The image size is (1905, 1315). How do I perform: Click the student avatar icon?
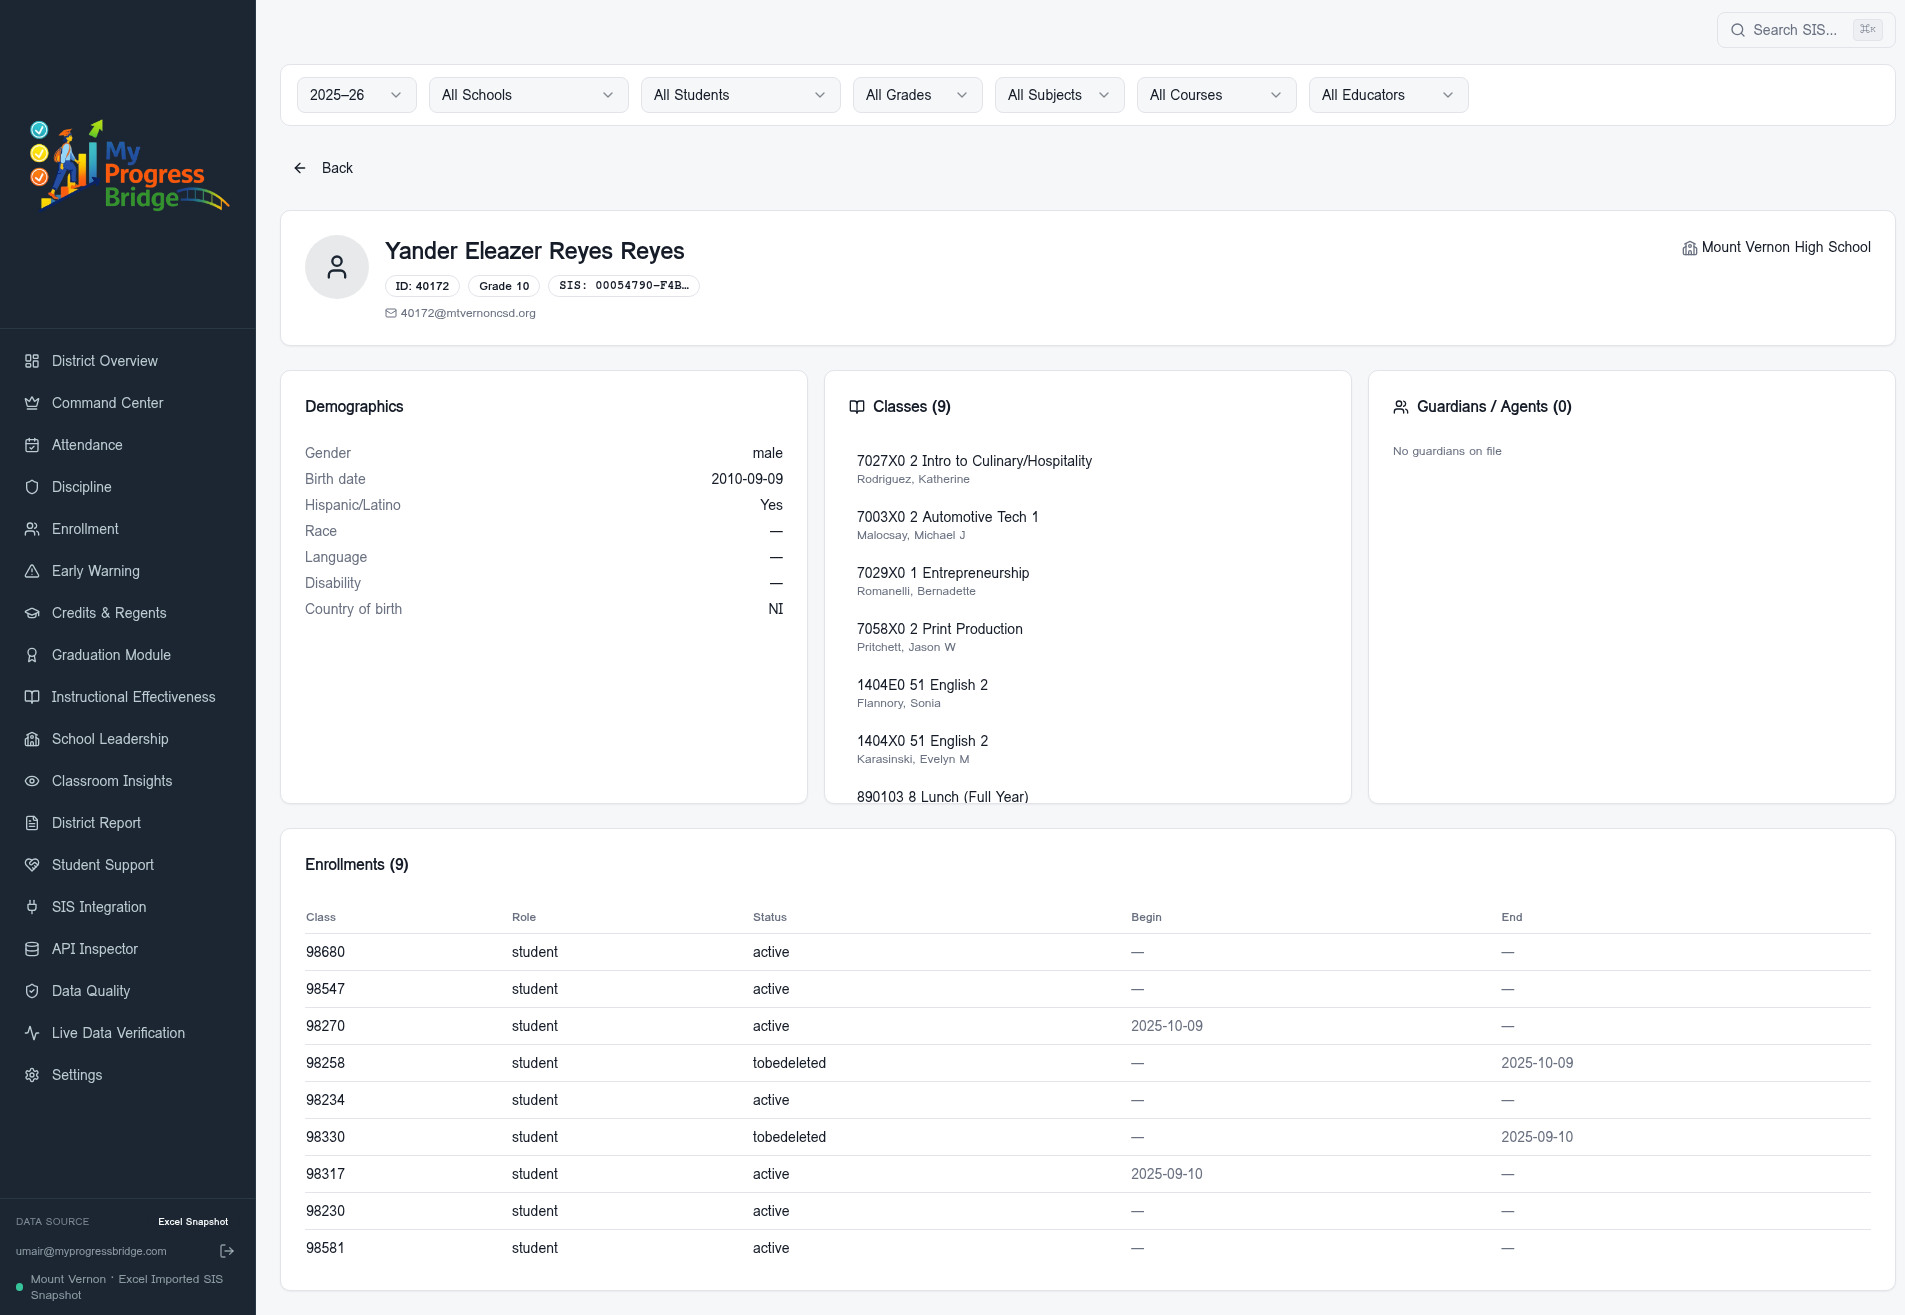click(x=337, y=267)
